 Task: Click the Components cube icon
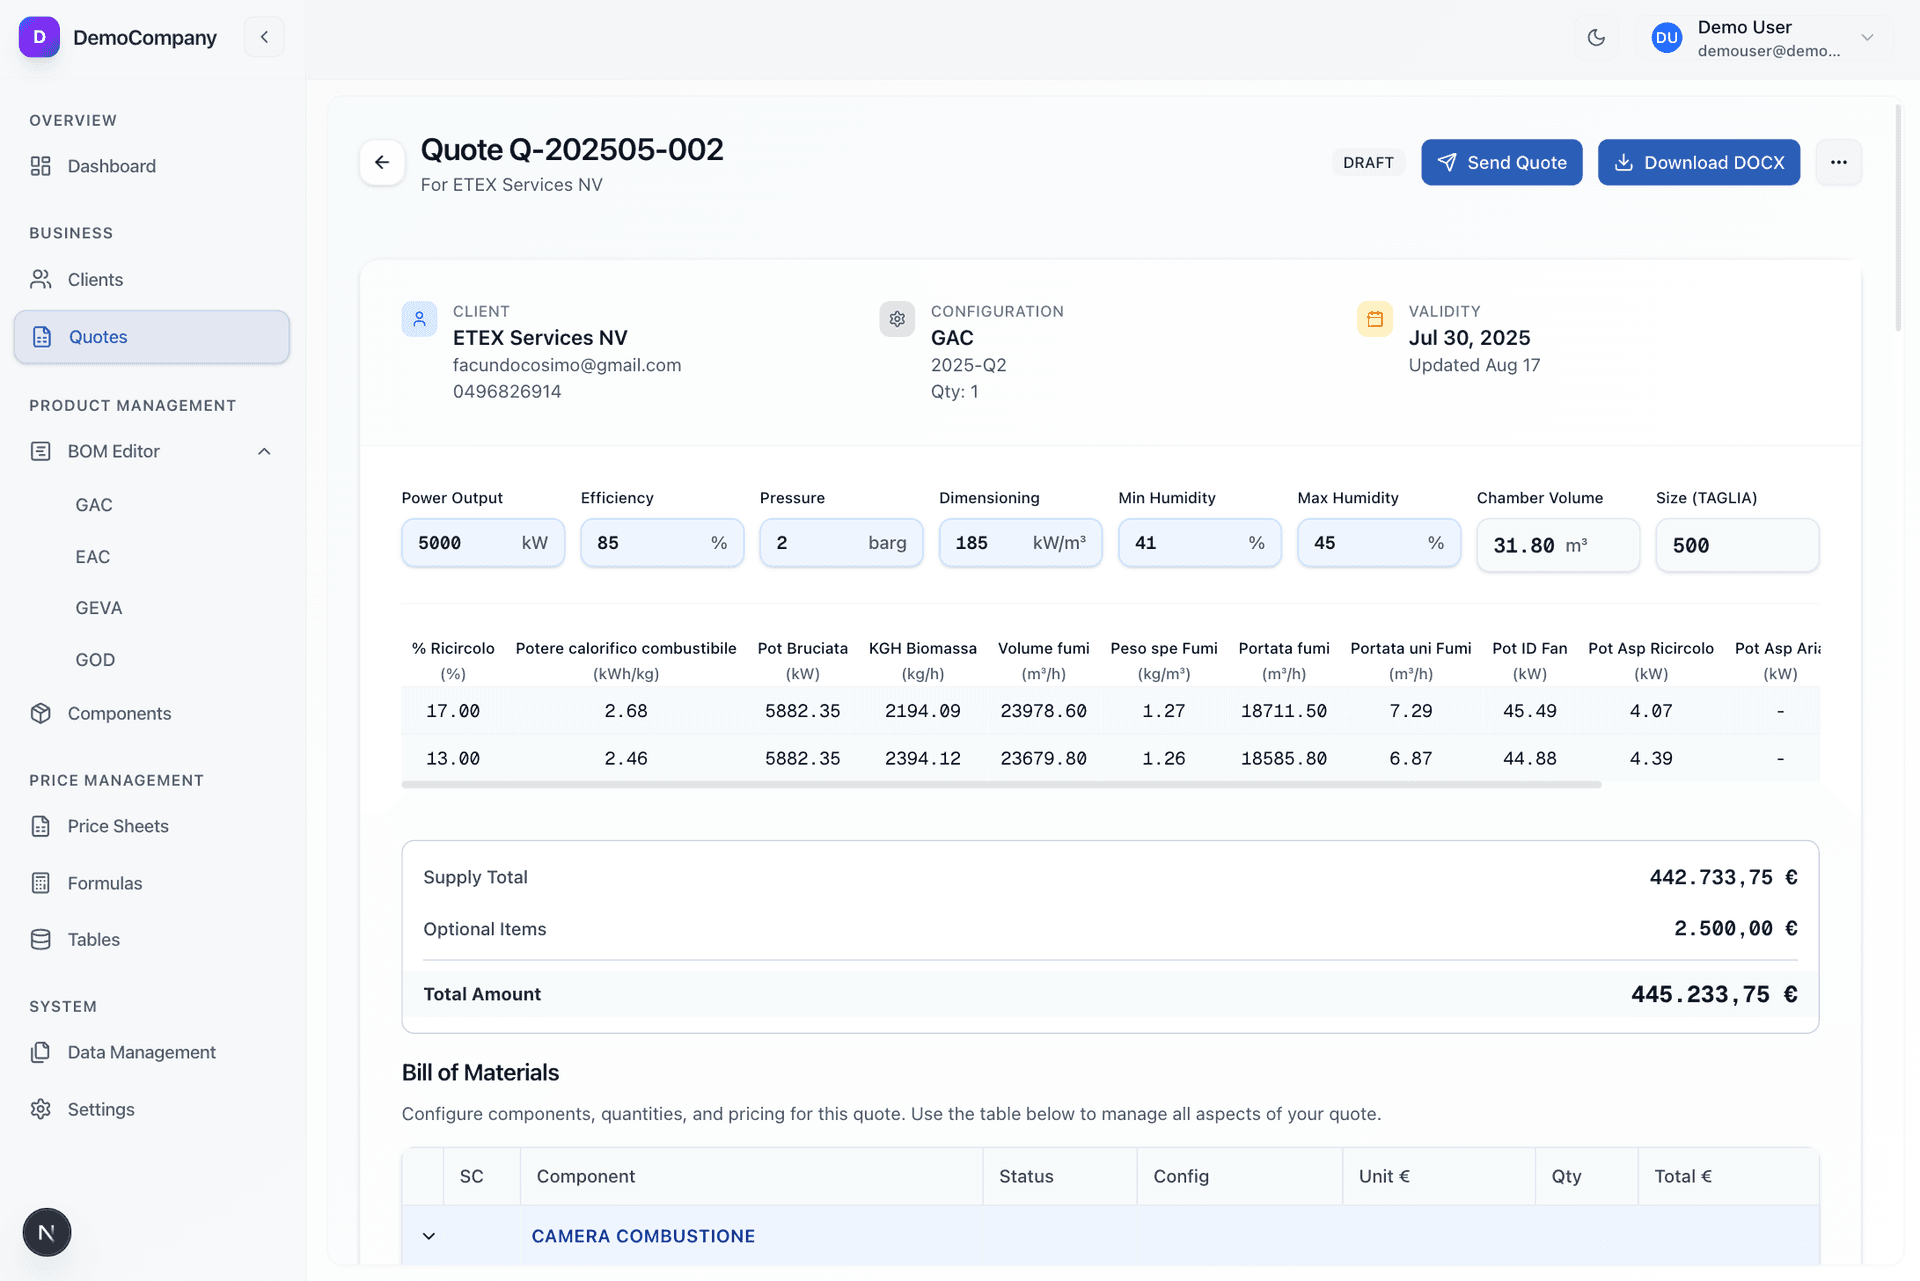[40, 713]
